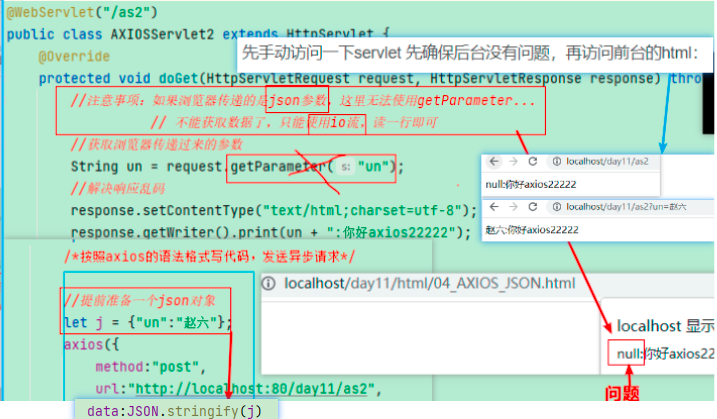Click the @WebServlet("/as2") annotation
717x419 pixels.
click(x=82, y=12)
